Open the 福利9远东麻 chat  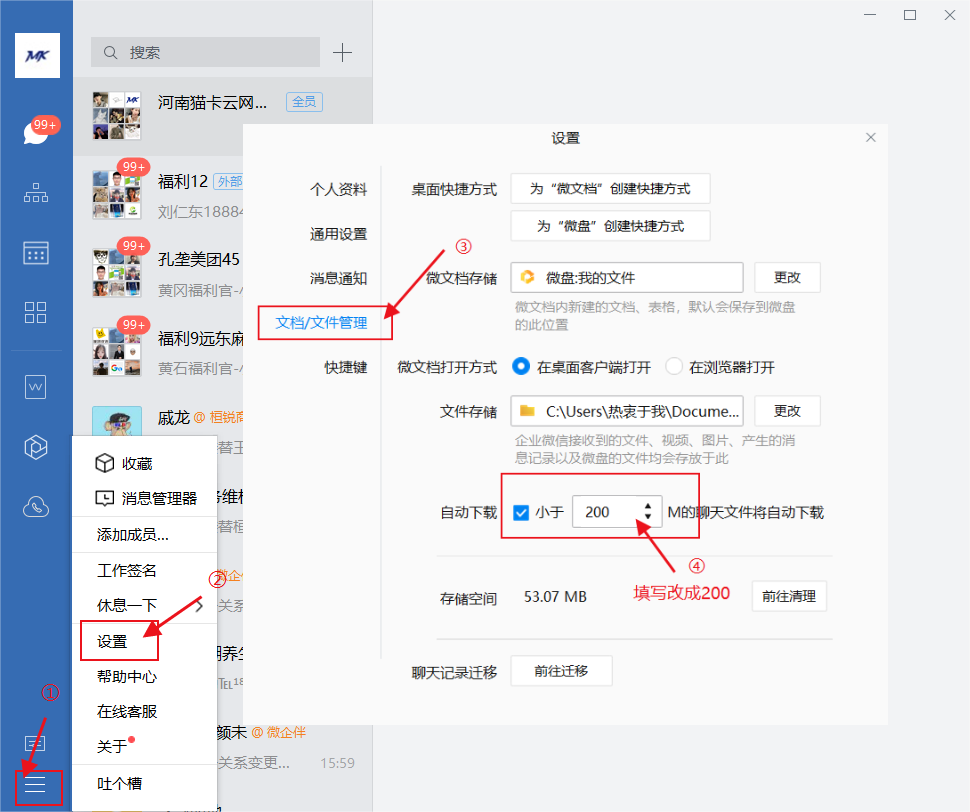point(158,352)
